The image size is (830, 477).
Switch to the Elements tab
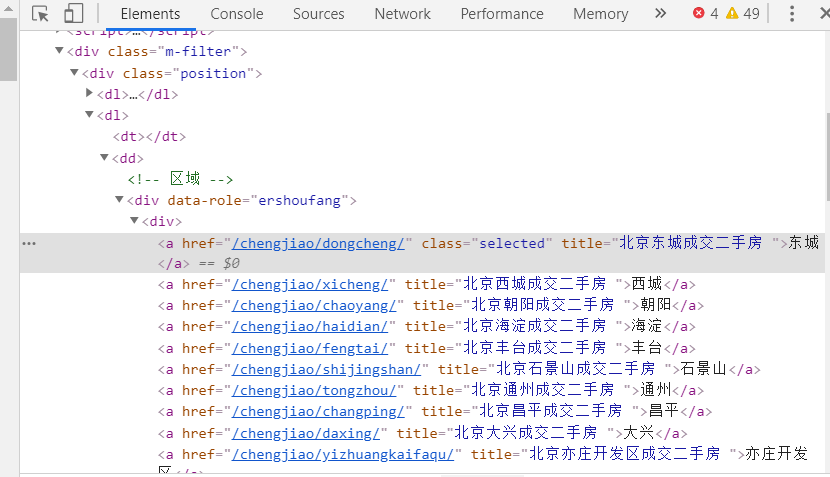point(150,14)
